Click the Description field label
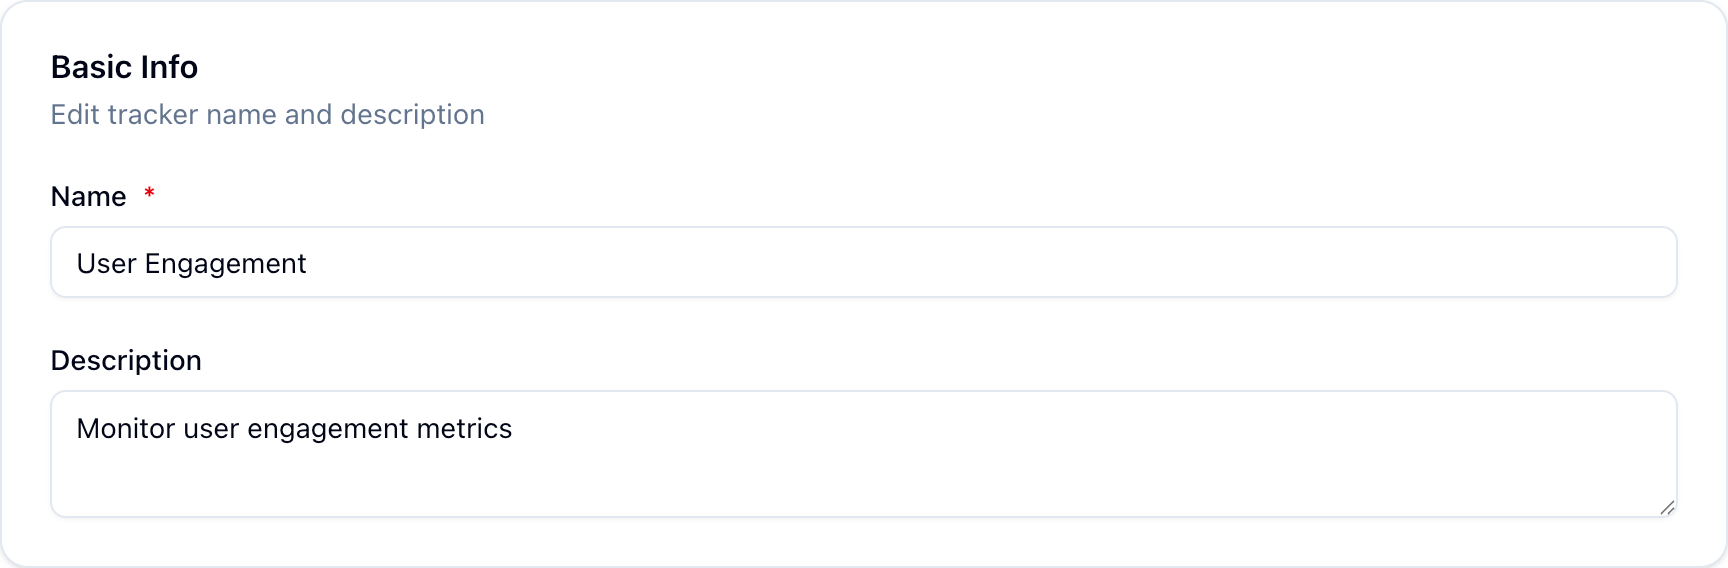Screen dimensions: 1728x568 pyautogui.click(x=126, y=361)
